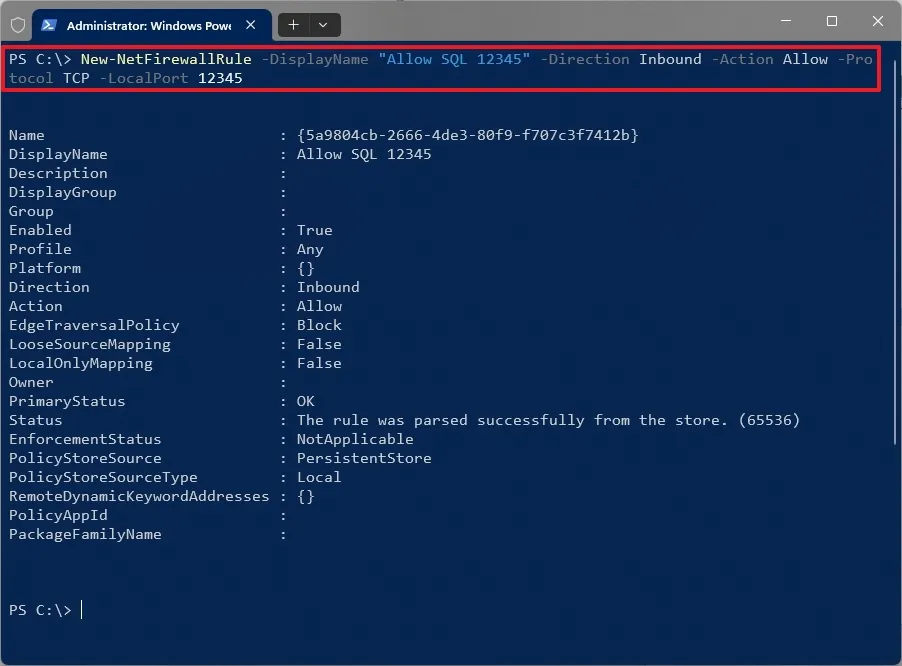
Task: Click the word Inbound in the Direction row
Action: [x=328, y=287]
